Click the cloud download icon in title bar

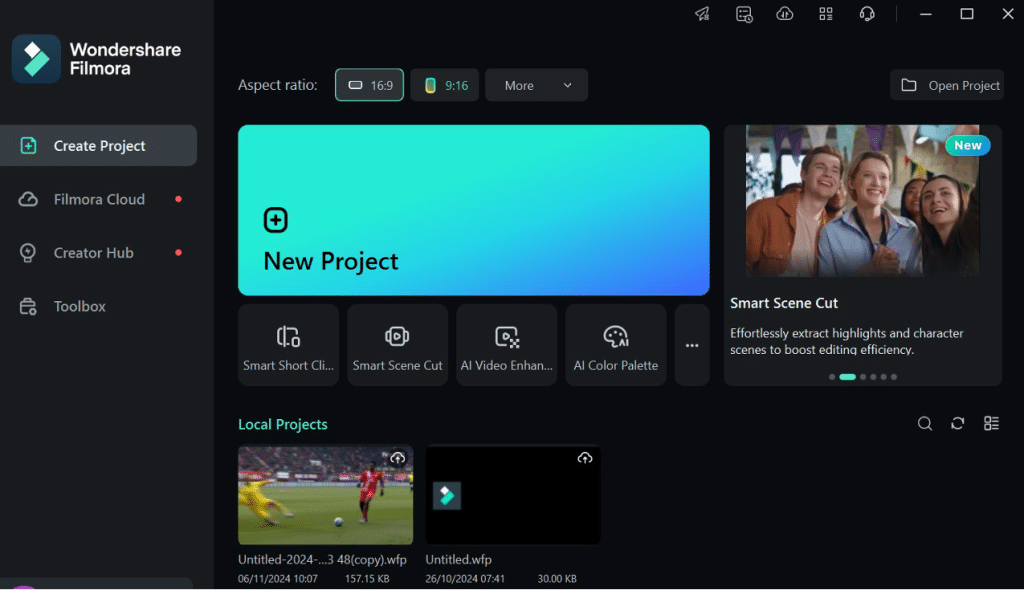coord(785,14)
